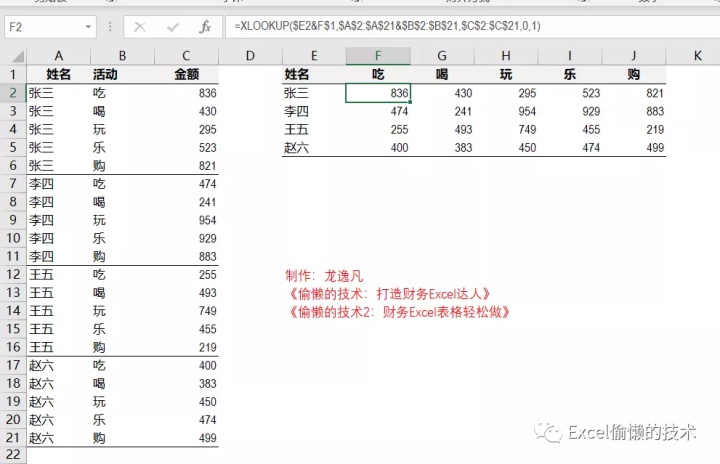Click cell E5 containing 赵六
The height and width of the screenshot is (464, 720).
pos(314,147)
